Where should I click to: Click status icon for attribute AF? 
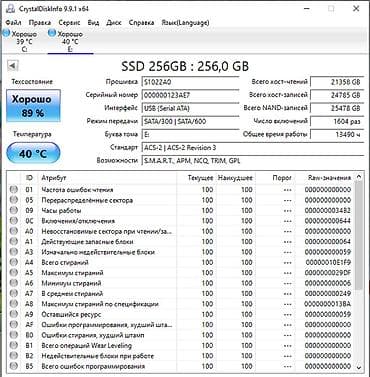[14, 324]
